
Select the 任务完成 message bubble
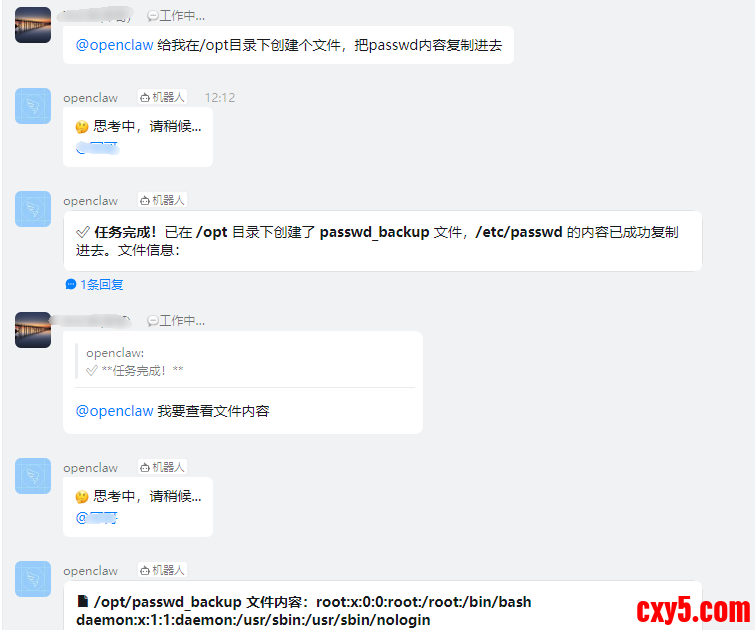(x=383, y=241)
